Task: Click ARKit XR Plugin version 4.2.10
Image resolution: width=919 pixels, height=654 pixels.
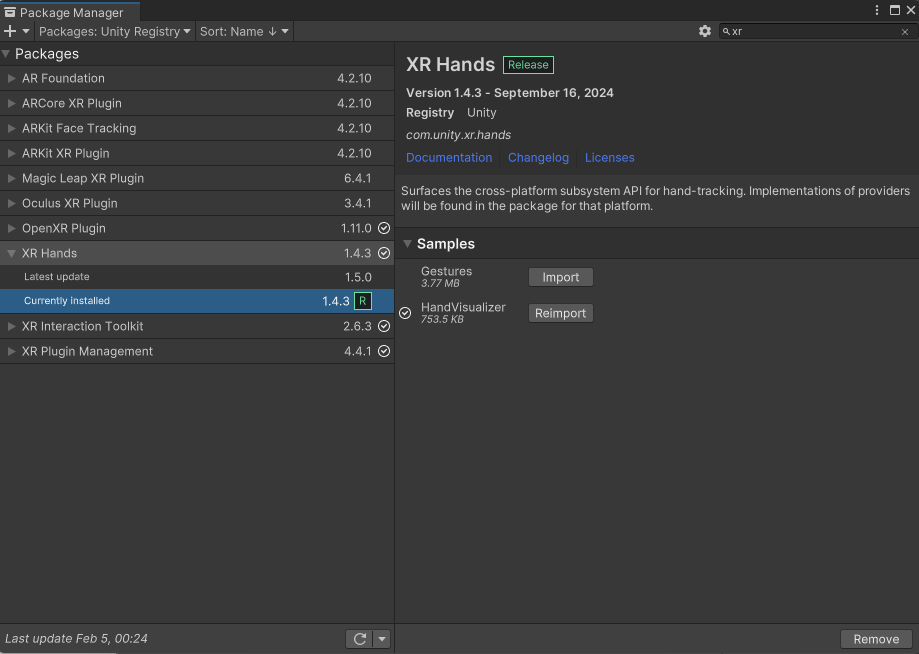Action: tap(354, 154)
